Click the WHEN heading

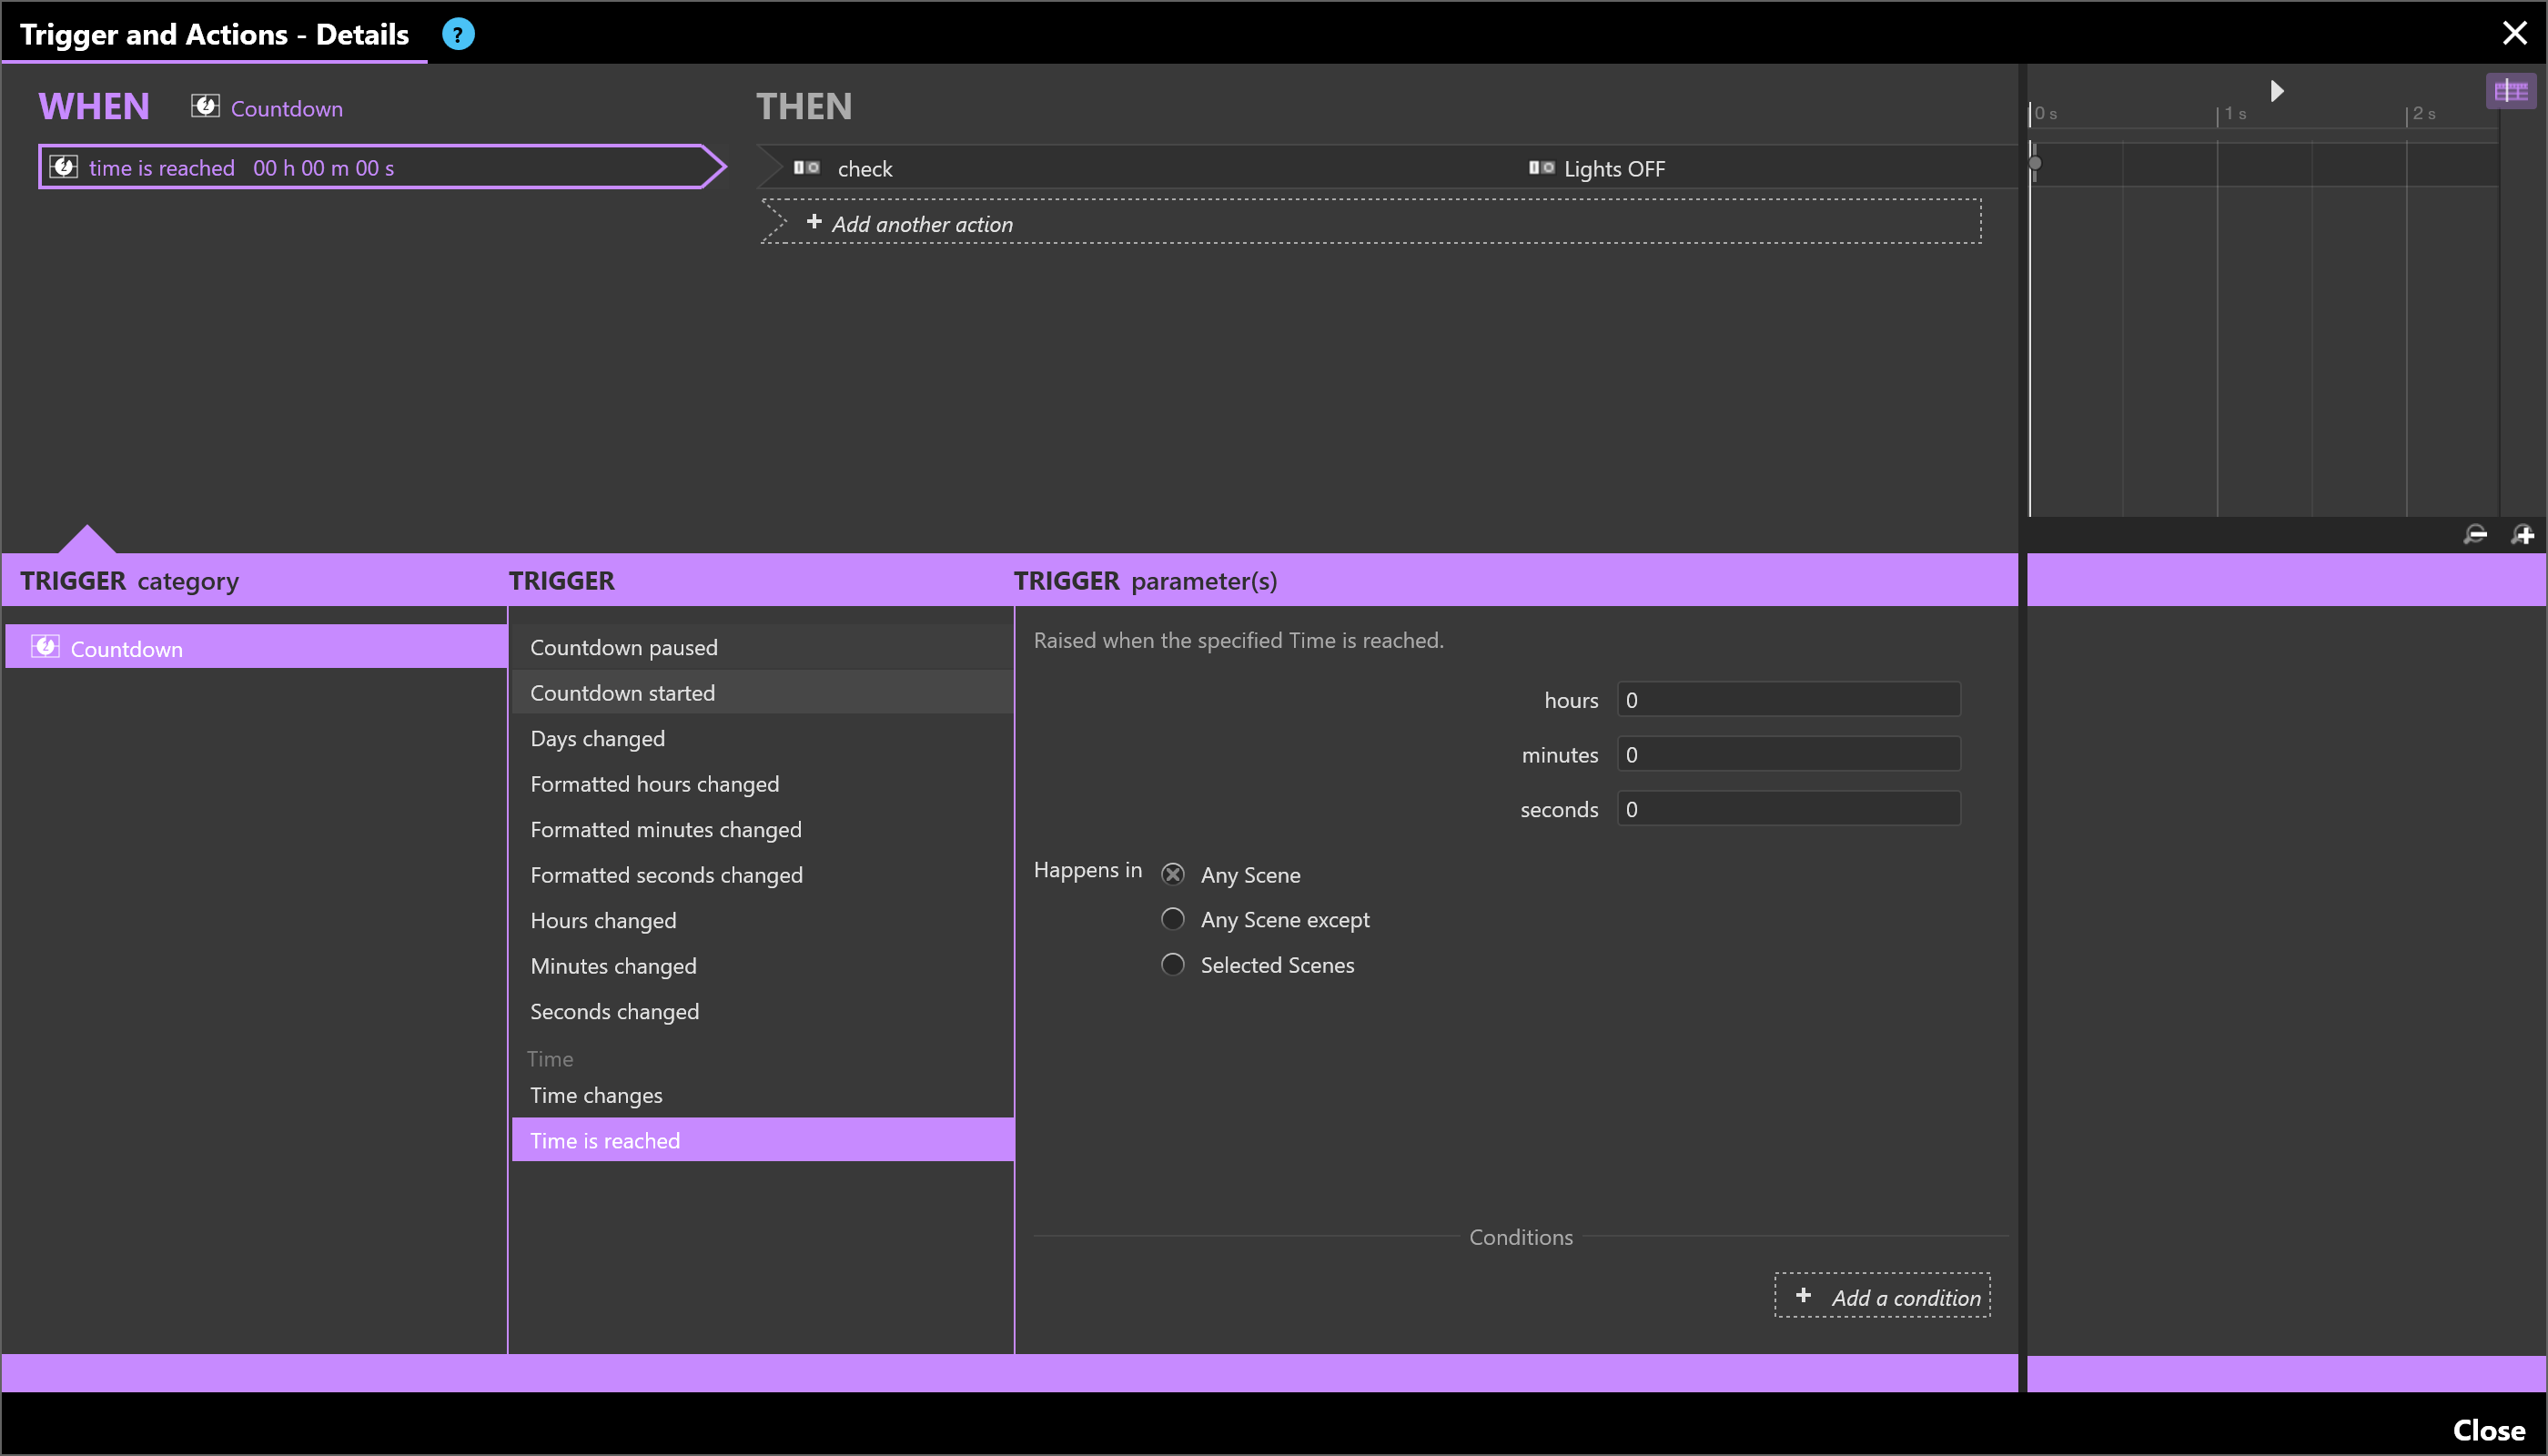coord(94,106)
